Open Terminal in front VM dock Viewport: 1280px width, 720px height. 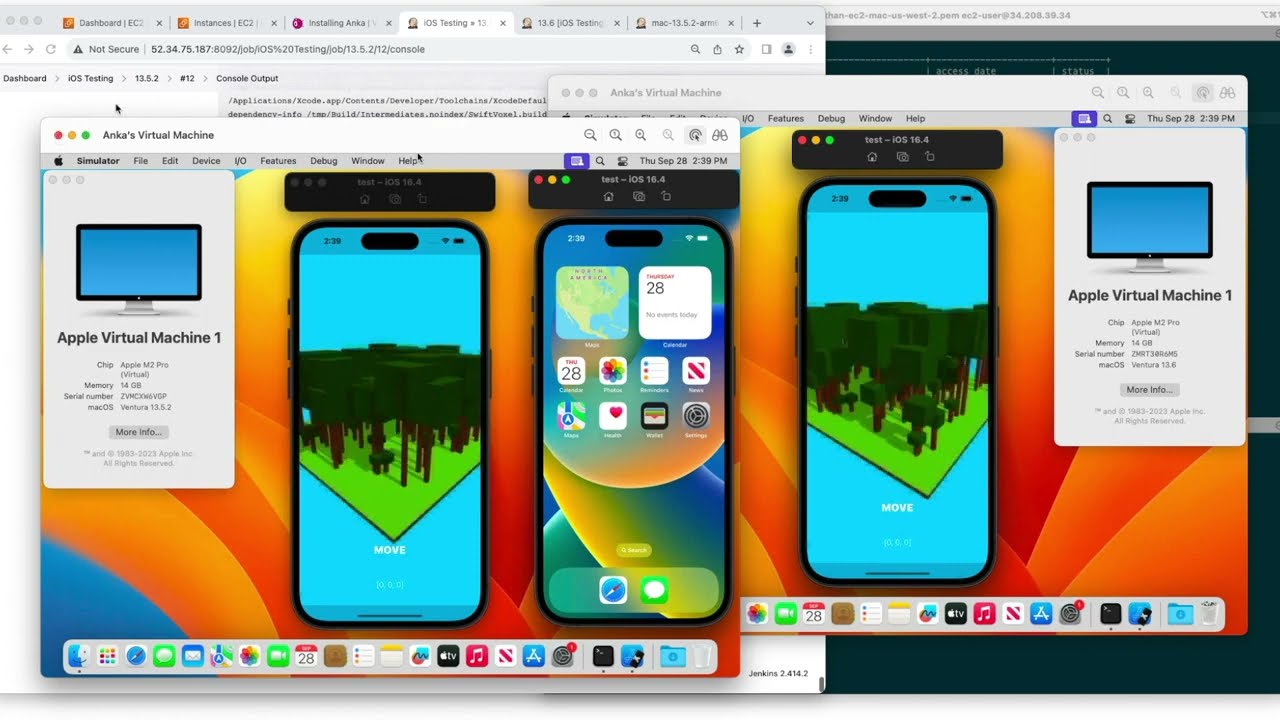pyautogui.click(x=603, y=656)
